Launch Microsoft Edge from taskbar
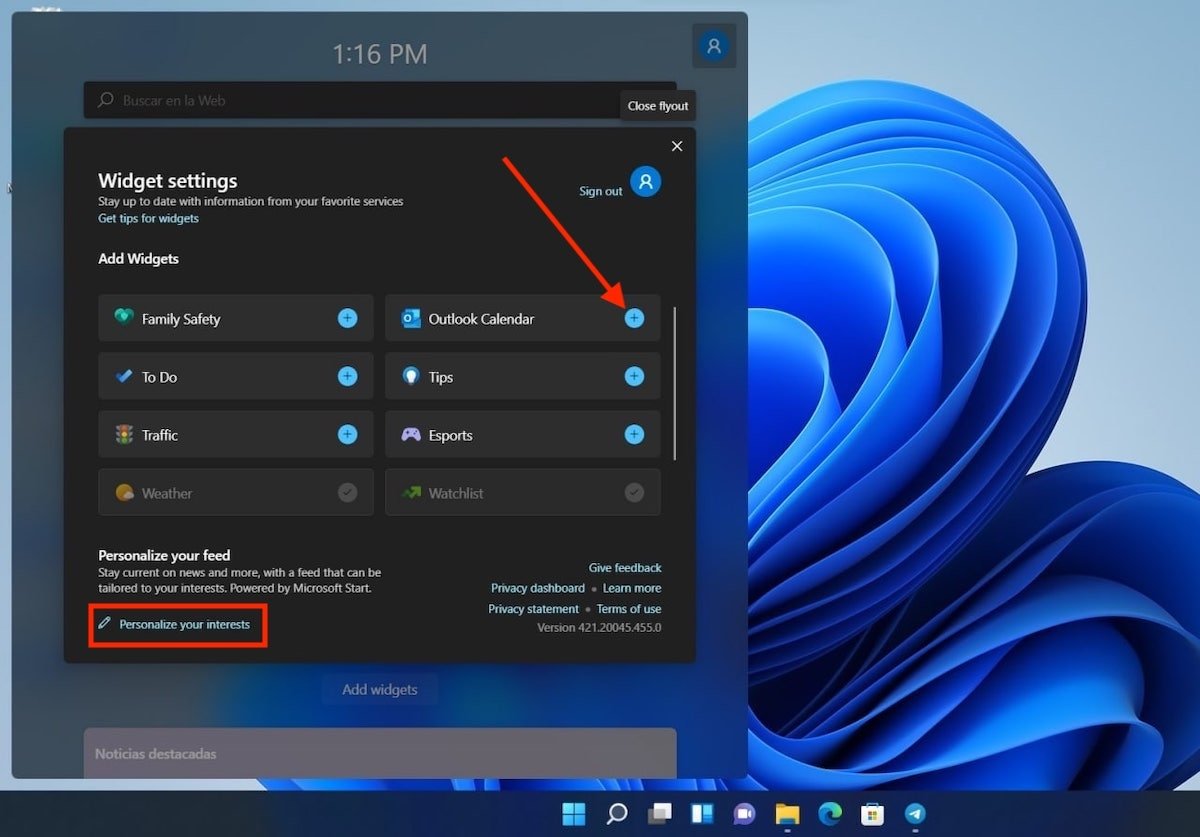Viewport: 1200px width, 837px height. pos(830,814)
